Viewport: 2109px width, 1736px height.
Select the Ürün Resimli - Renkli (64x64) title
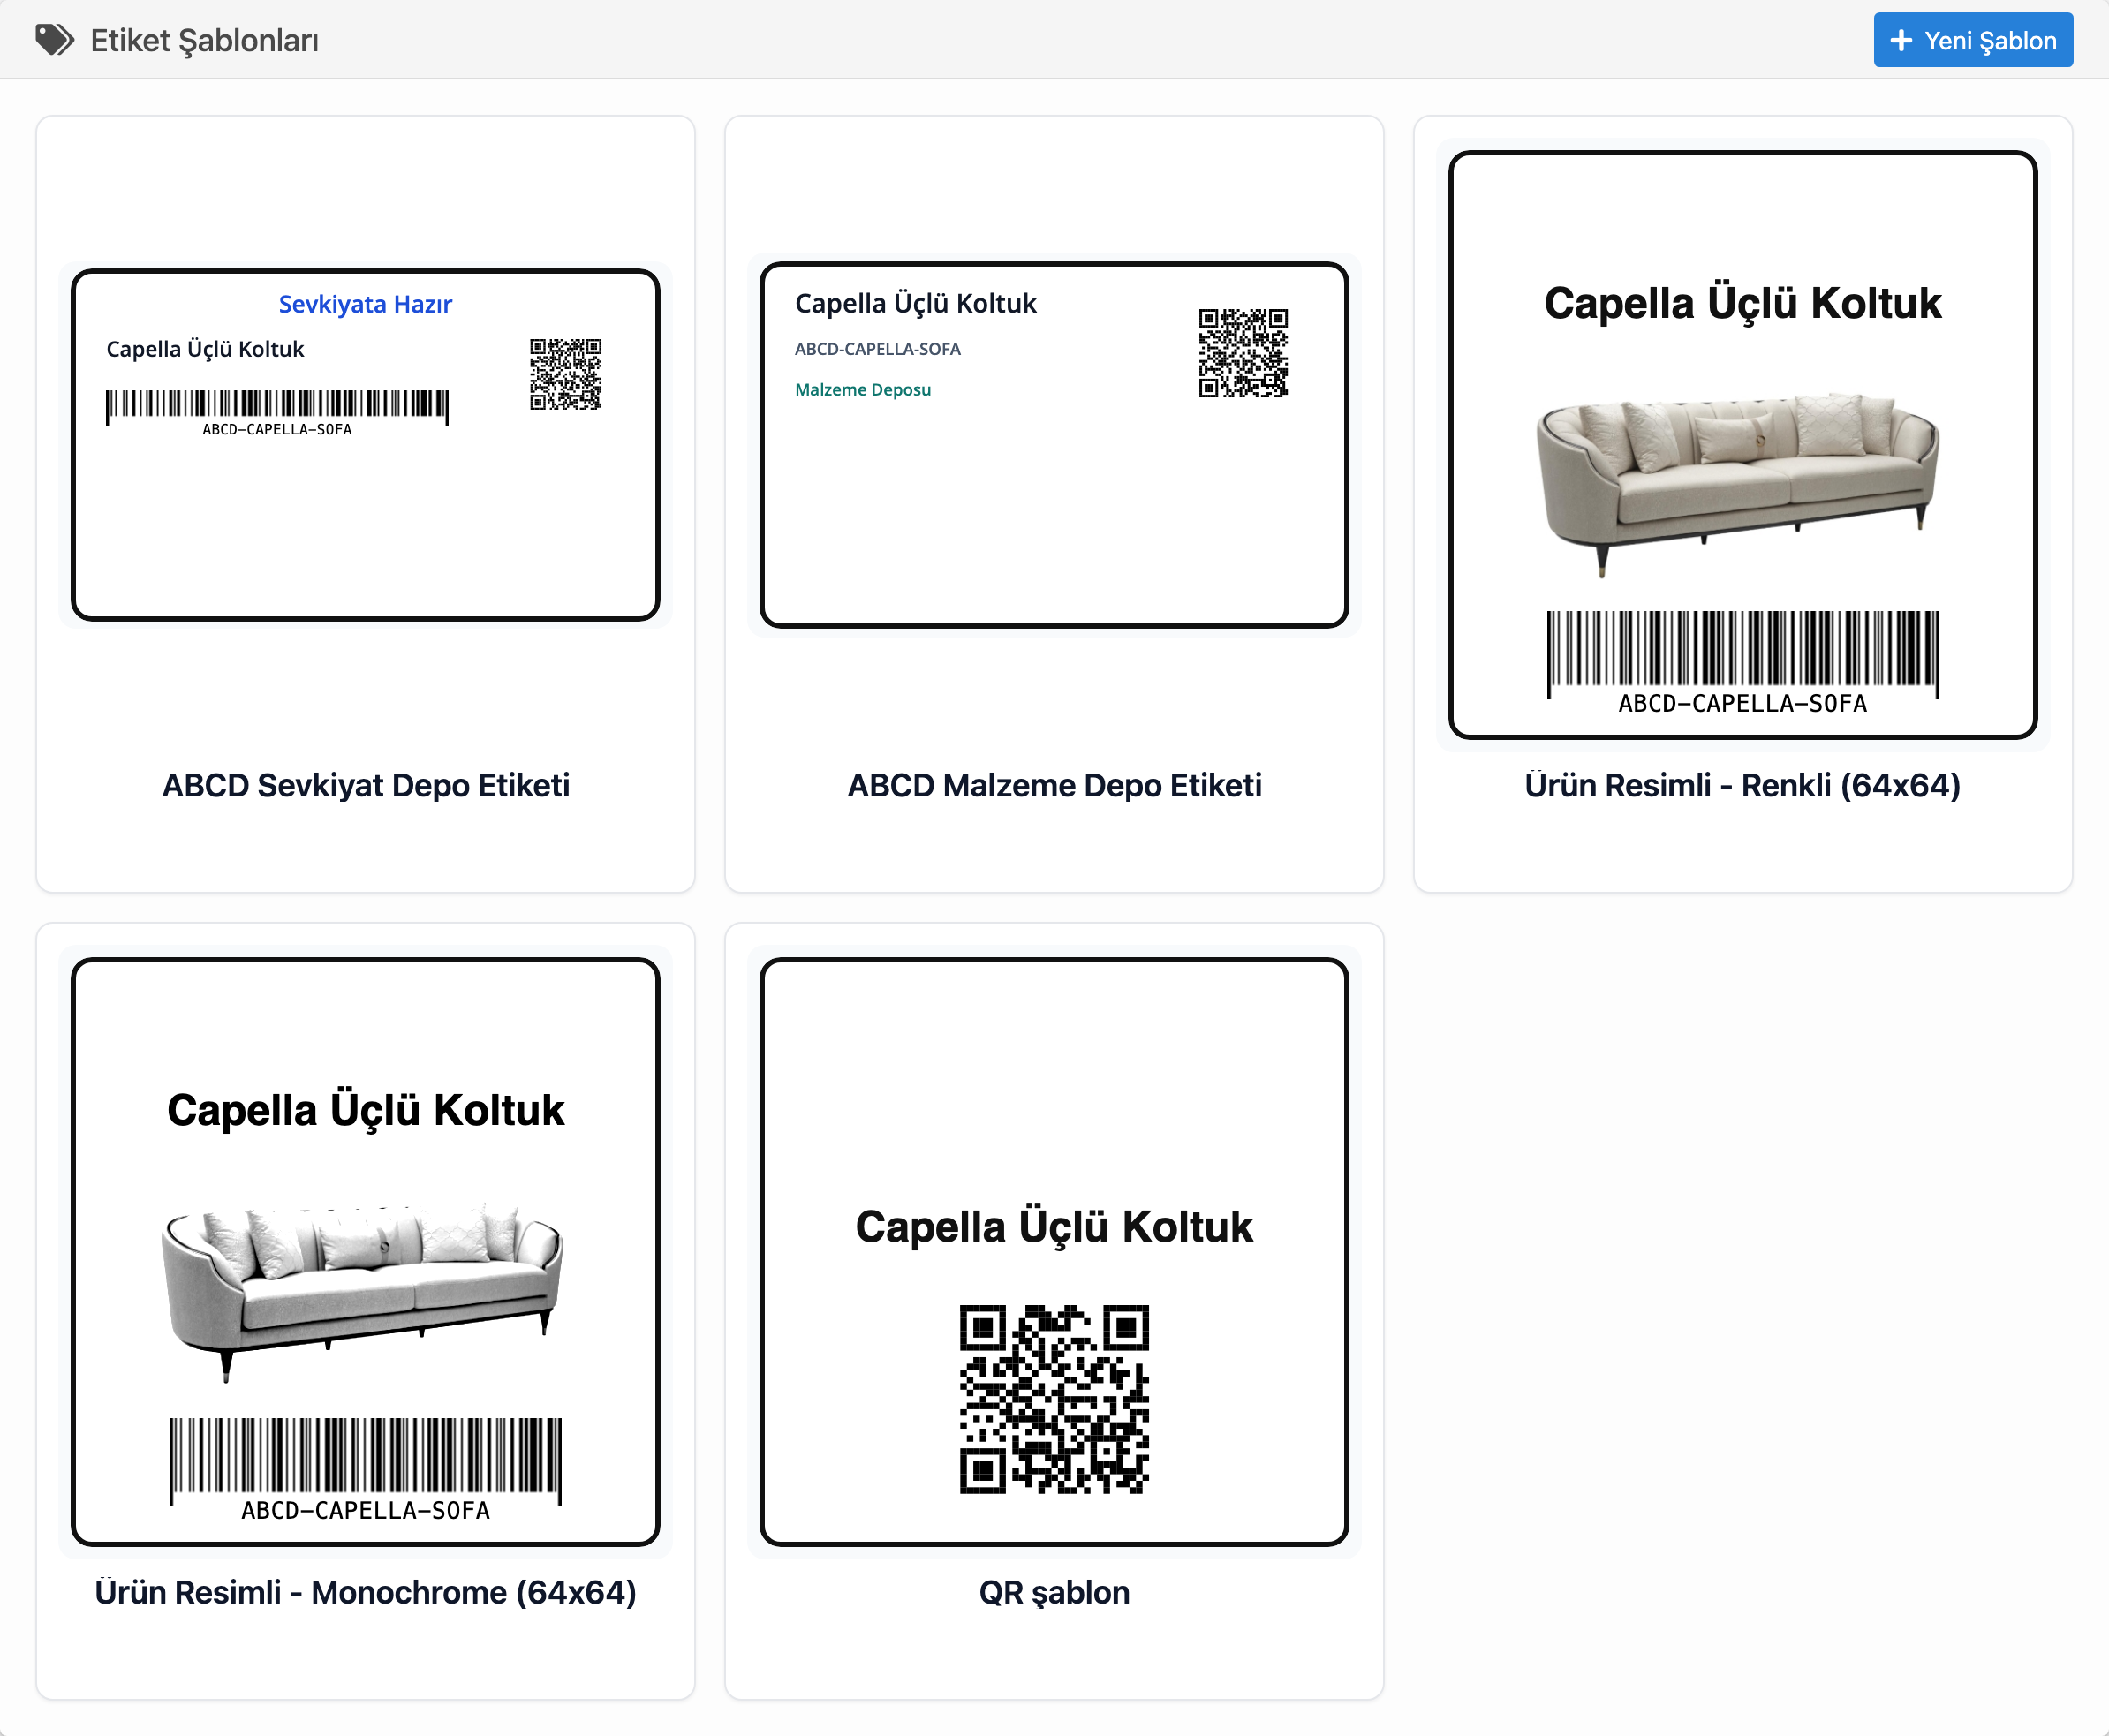(1742, 785)
